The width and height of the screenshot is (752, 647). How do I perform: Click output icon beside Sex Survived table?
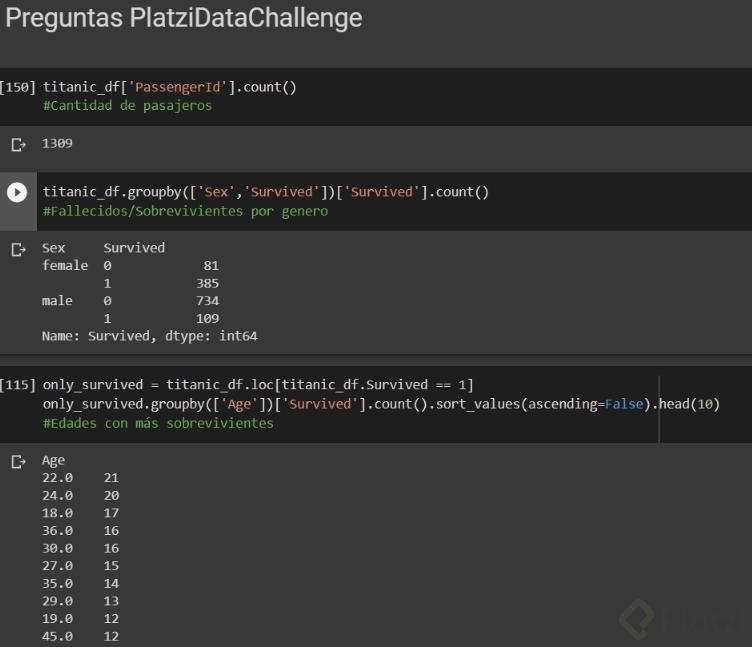[19, 249]
